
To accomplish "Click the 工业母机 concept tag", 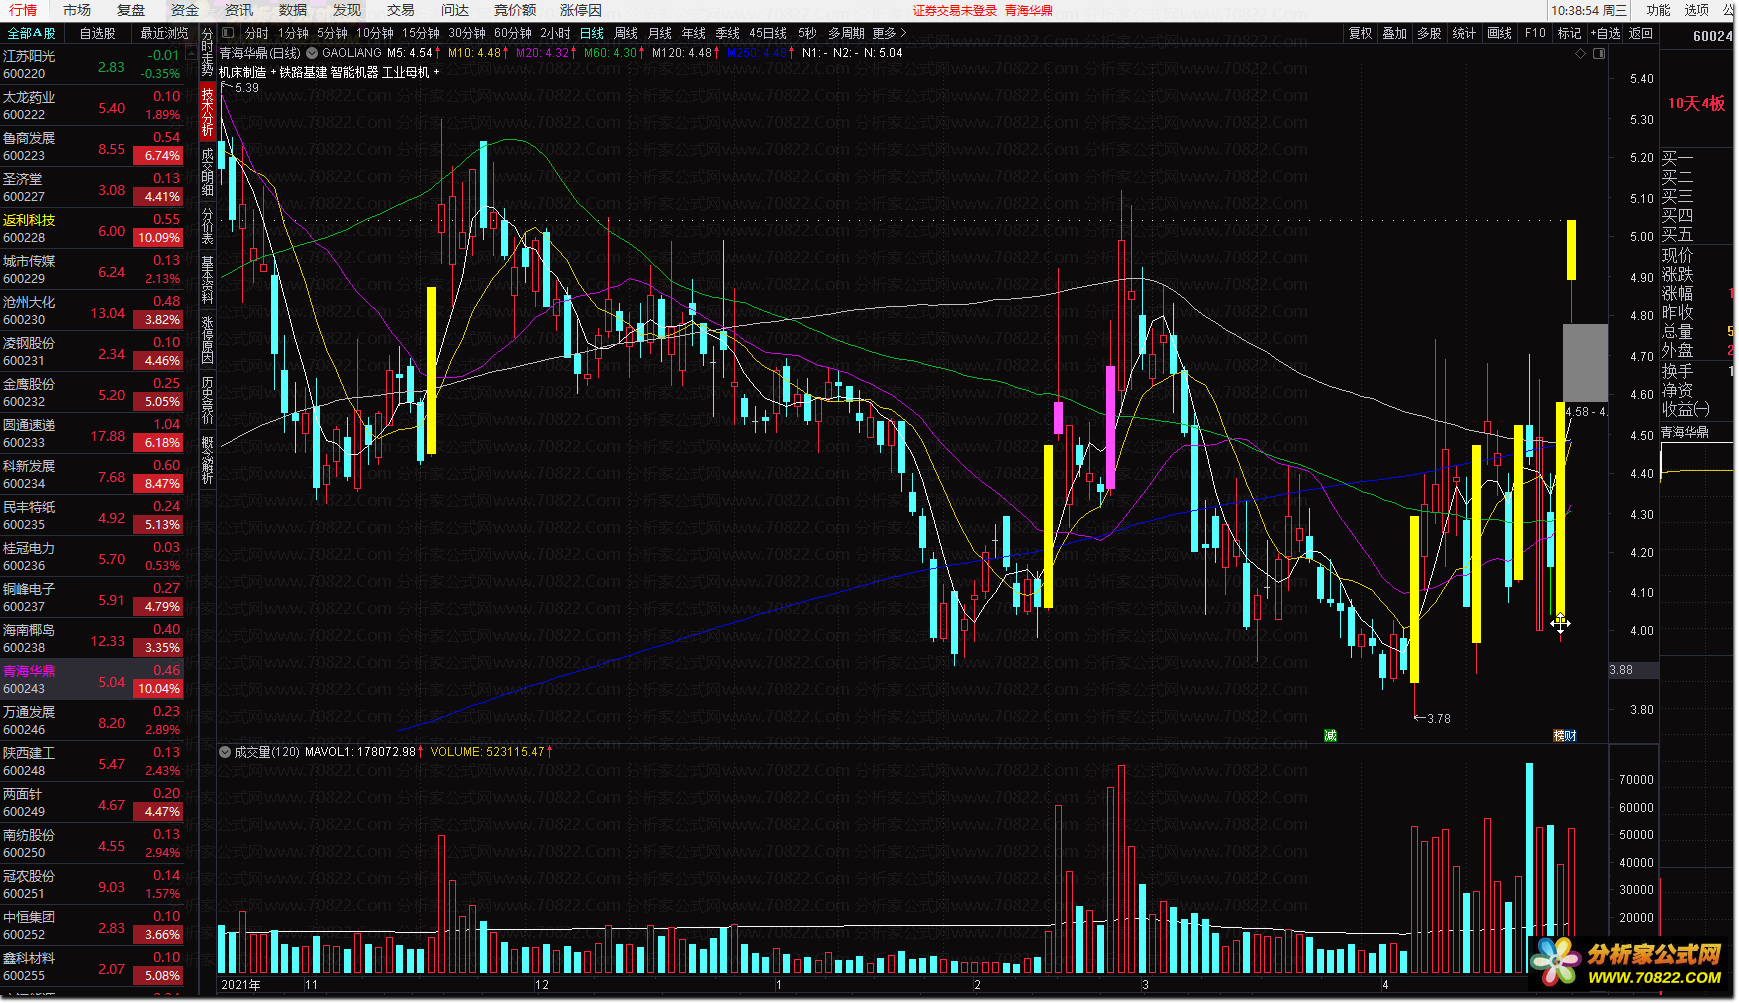I will [406, 72].
